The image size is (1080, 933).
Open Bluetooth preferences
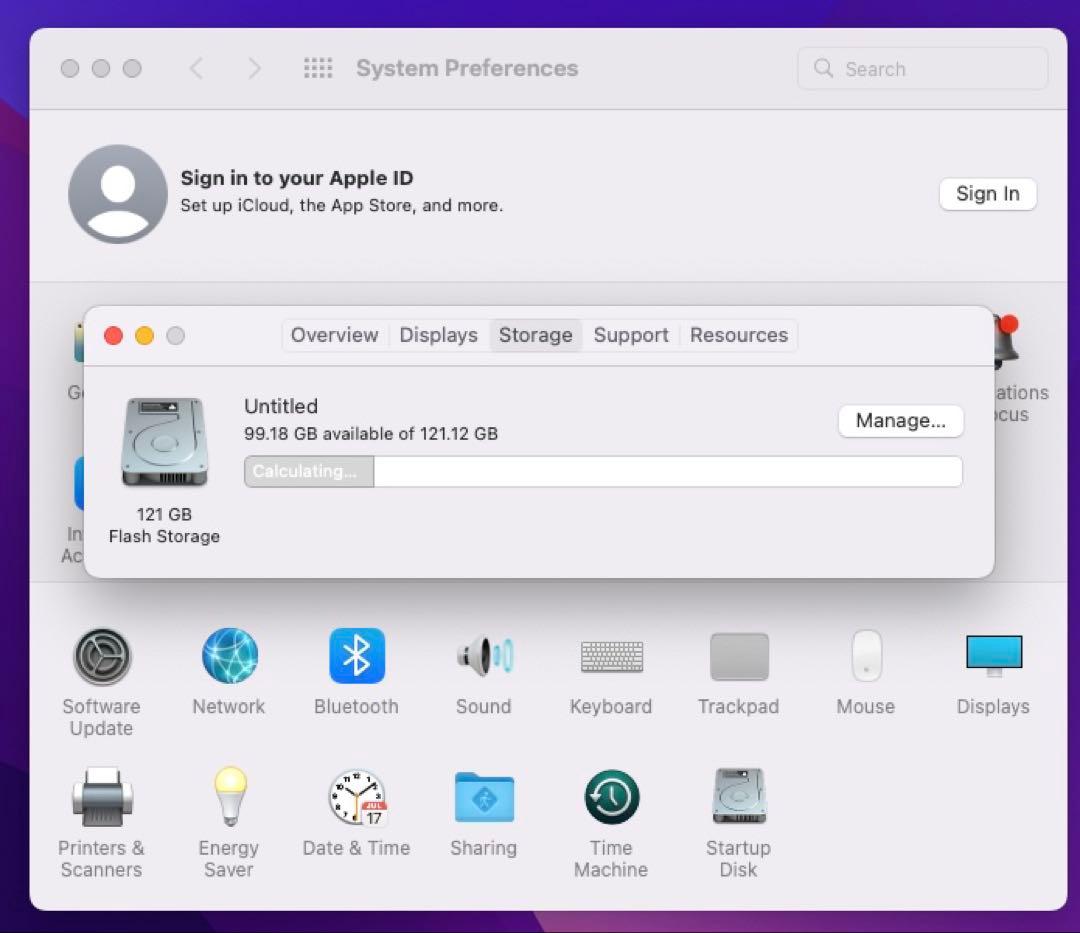[357, 657]
